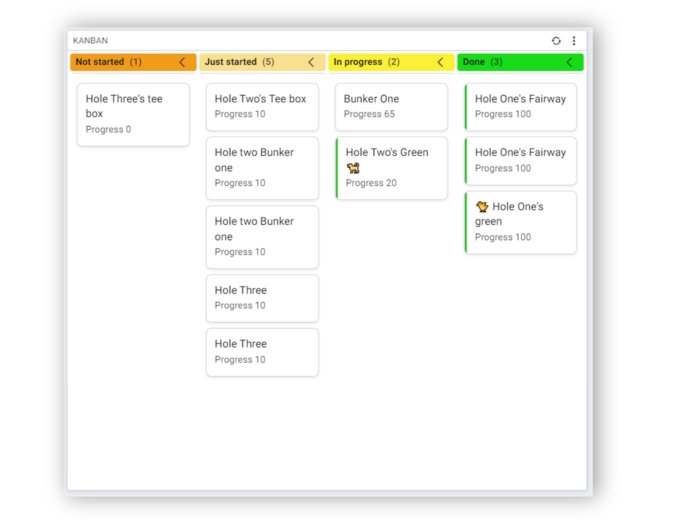676x524 pixels.
Task: Select the Done column header label
Action: coord(474,62)
